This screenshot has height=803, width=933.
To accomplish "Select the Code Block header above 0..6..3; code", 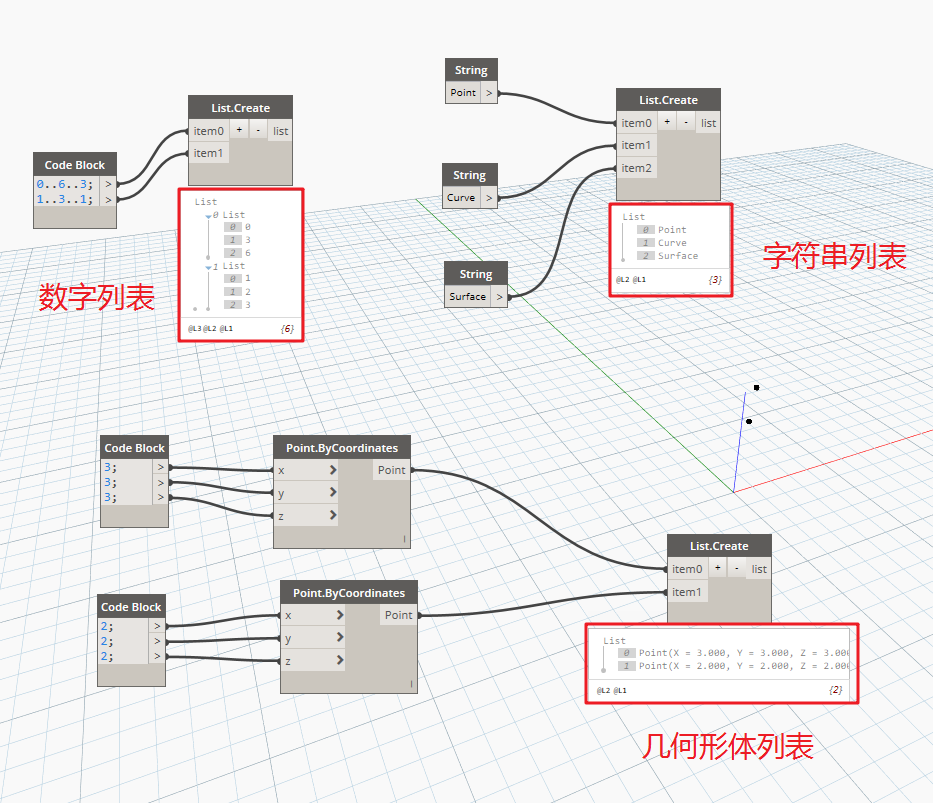I will [74, 165].
